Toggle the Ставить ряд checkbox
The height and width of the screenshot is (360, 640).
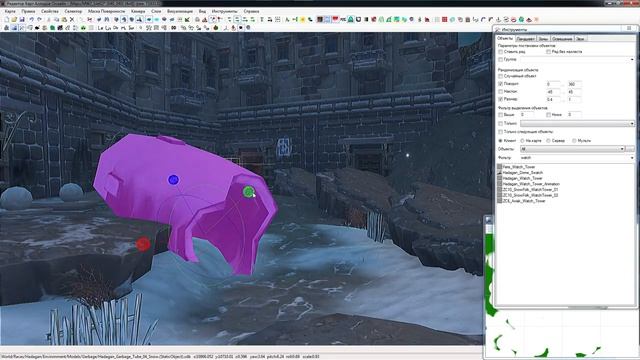(x=500, y=52)
